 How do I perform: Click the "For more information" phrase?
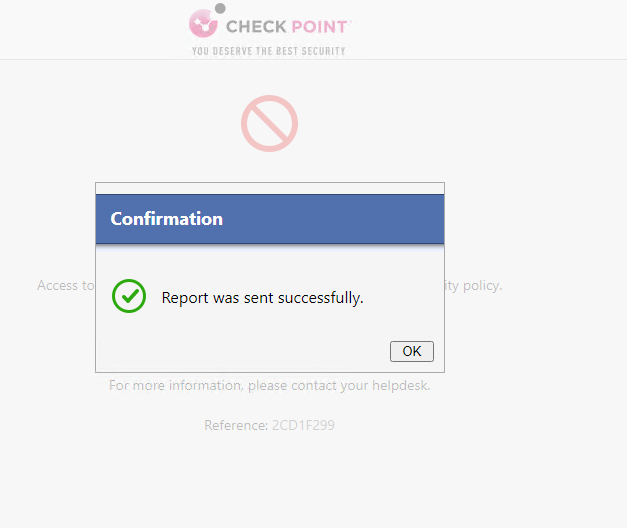(176, 385)
